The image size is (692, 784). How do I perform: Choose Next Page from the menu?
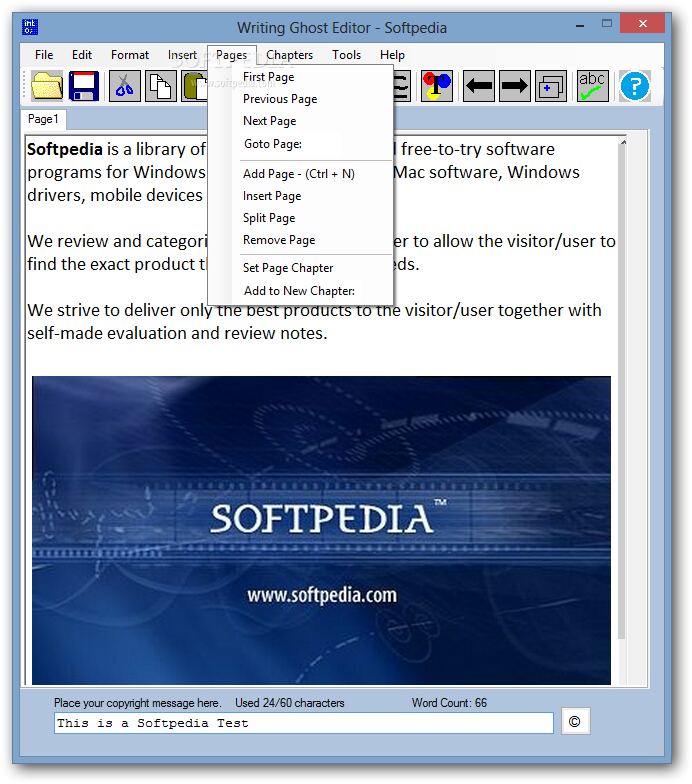click(x=300, y=121)
